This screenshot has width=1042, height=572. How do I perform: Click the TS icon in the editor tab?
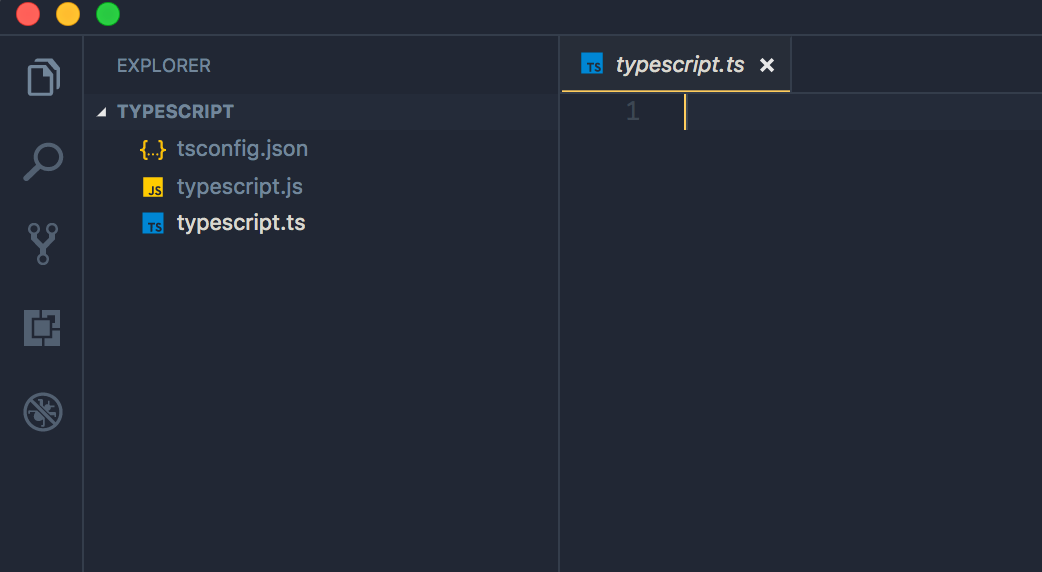pyautogui.click(x=592, y=64)
